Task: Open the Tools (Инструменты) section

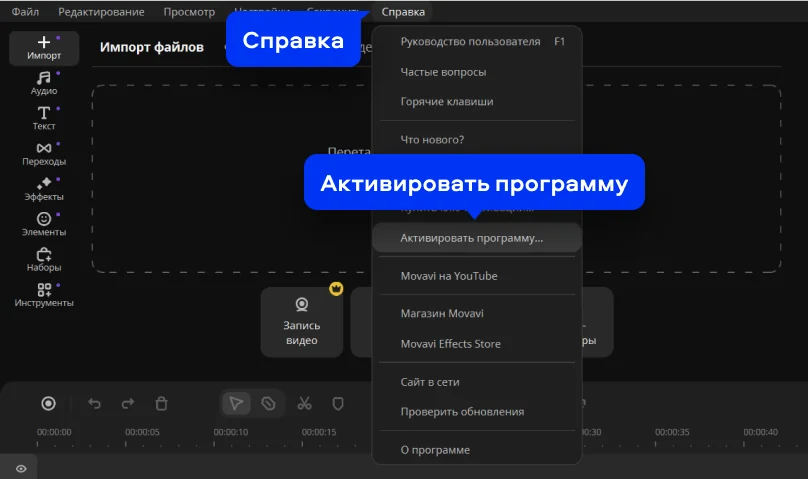Action: (44, 295)
